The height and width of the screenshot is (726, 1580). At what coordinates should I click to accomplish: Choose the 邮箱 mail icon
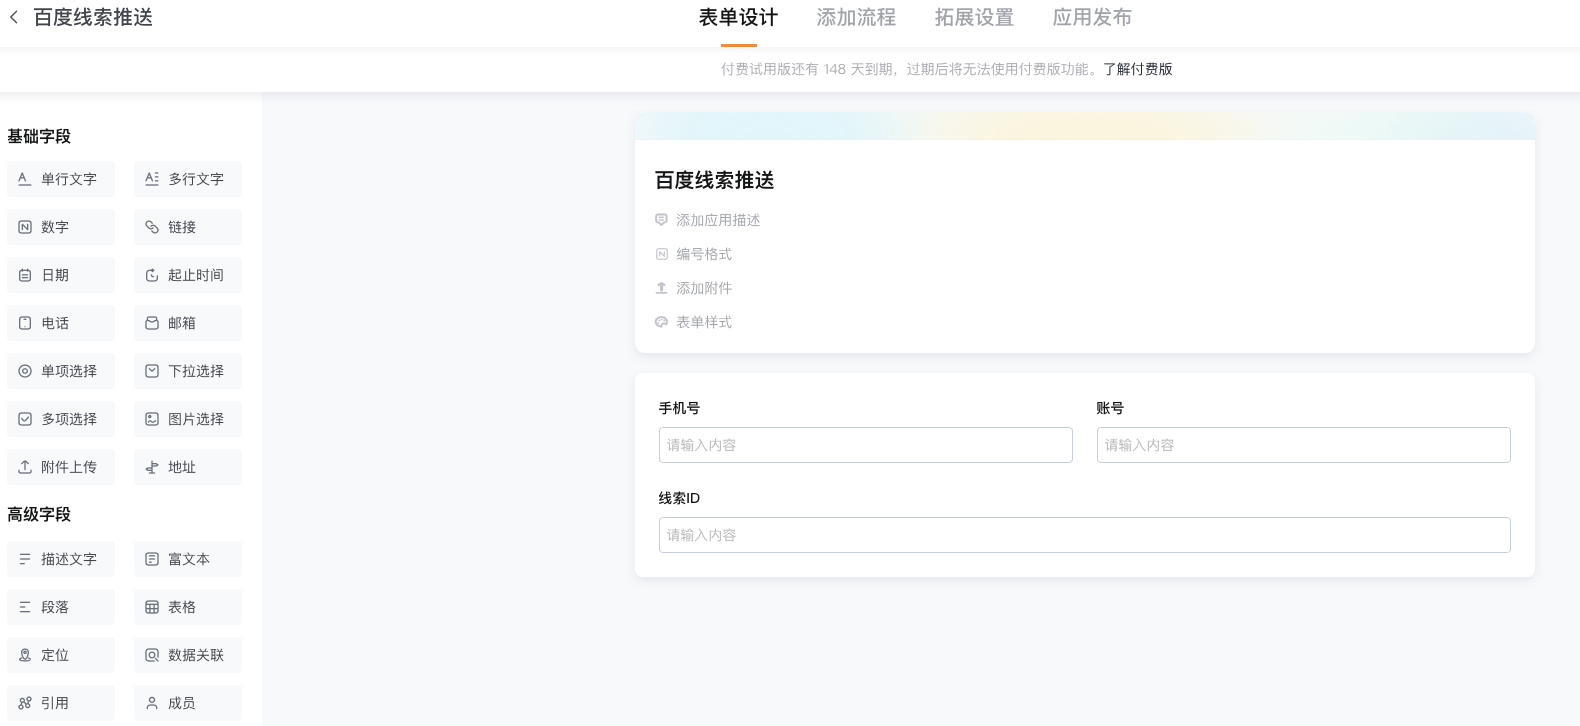[152, 323]
